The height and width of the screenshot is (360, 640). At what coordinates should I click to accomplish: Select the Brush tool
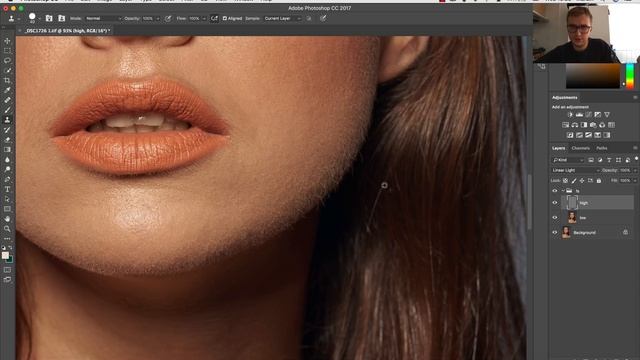click(x=7, y=110)
